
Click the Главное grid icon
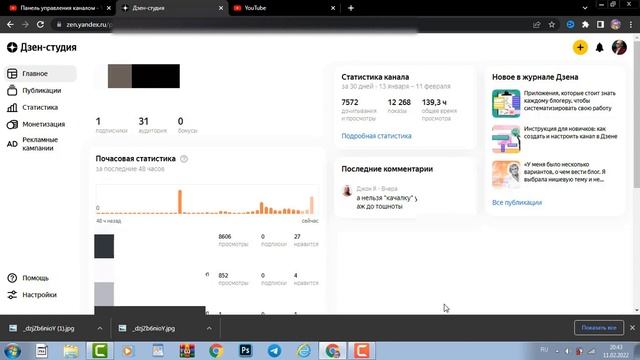point(12,73)
